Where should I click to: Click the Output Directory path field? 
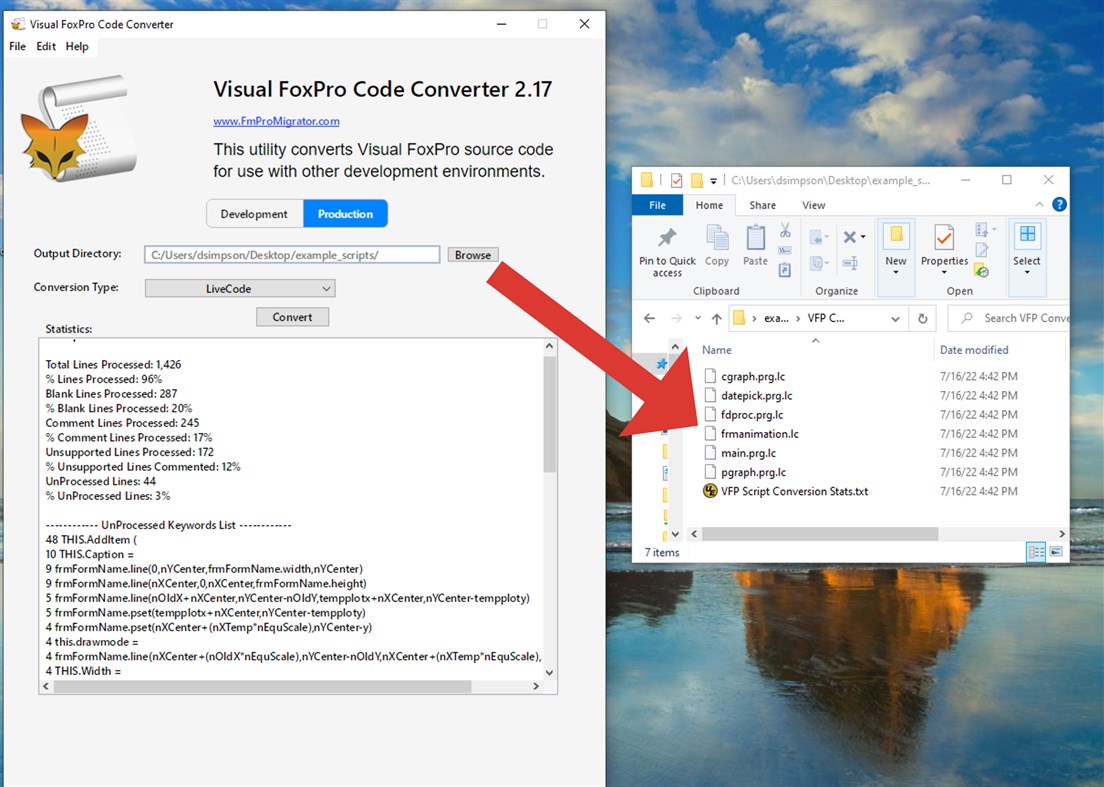click(292, 255)
